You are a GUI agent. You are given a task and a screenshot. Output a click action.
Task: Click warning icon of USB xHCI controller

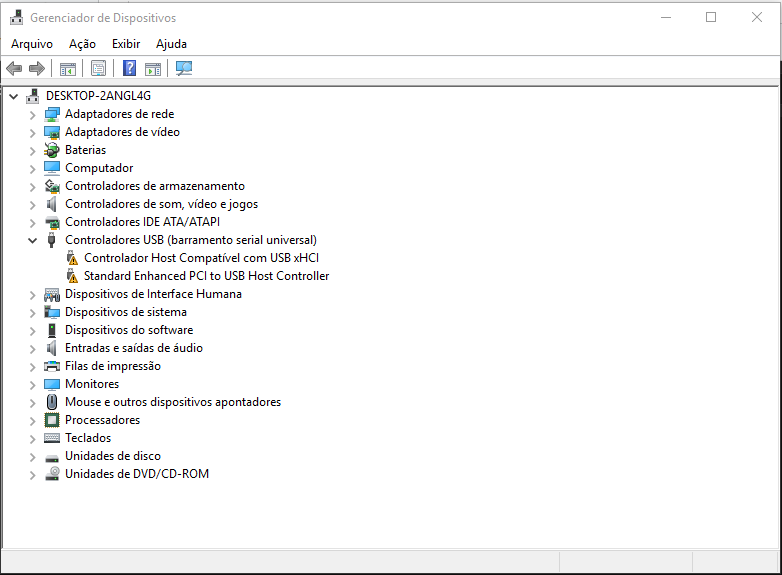[x=72, y=258]
